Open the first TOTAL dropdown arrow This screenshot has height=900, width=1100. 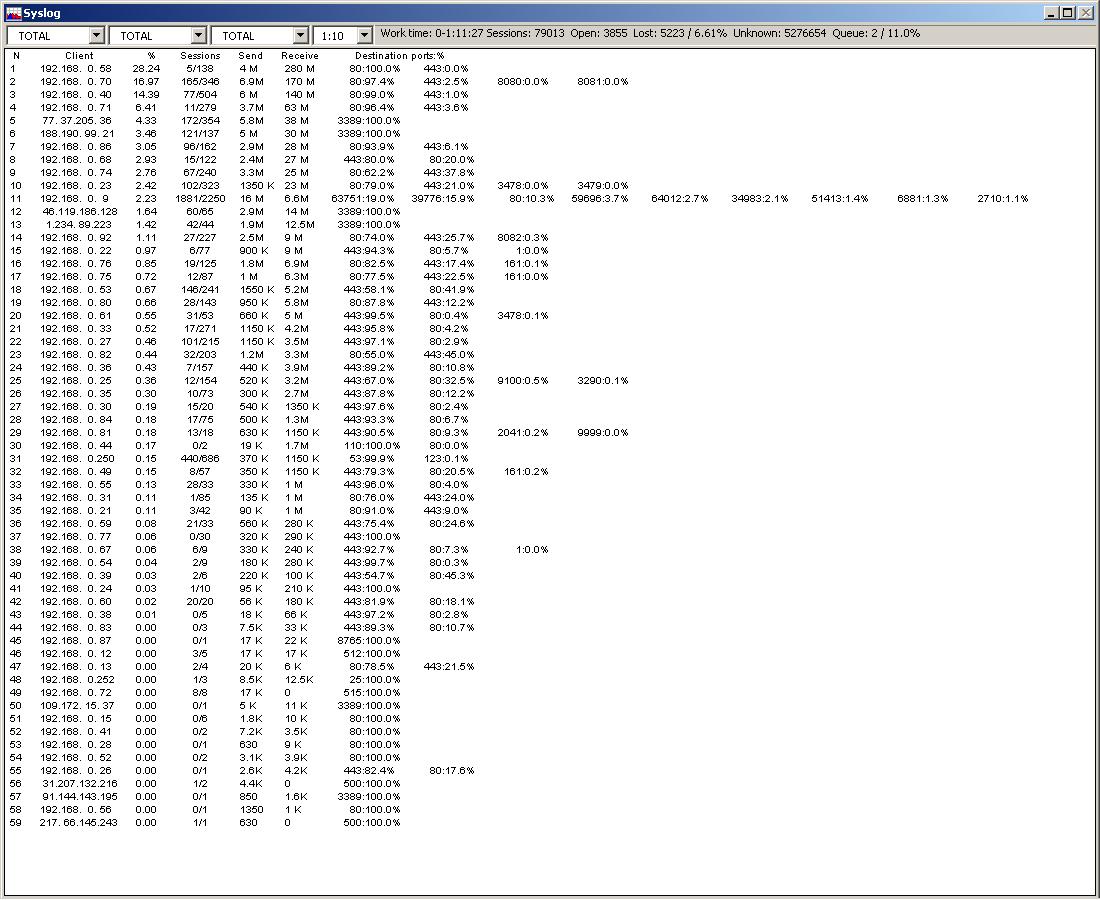coord(97,36)
